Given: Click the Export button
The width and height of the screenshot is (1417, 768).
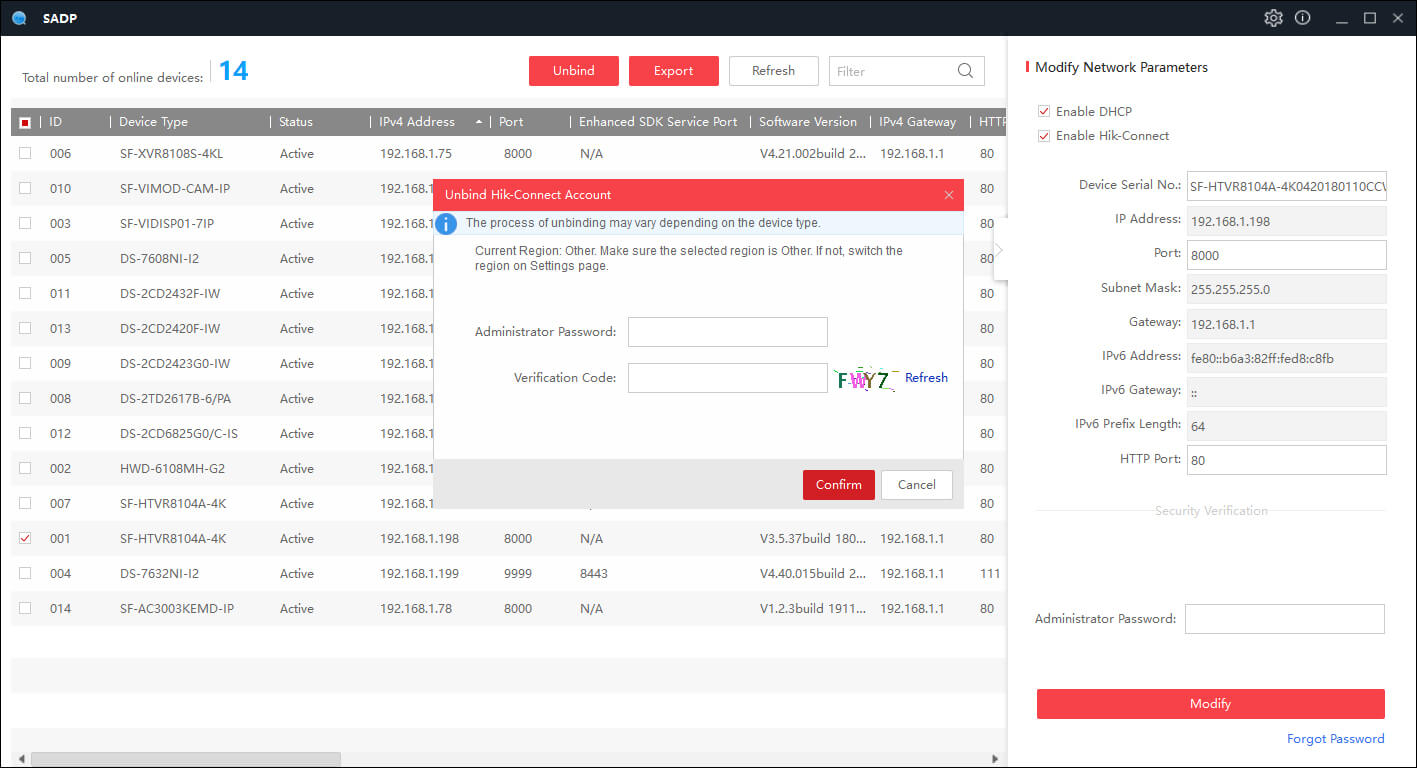Looking at the screenshot, I should pyautogui.click(x=674, y=71).
